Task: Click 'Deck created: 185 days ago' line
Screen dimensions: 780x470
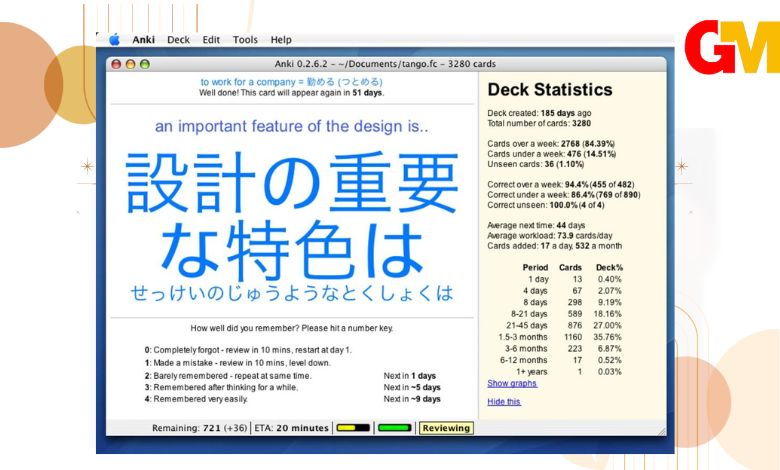Action: (539, 113)
